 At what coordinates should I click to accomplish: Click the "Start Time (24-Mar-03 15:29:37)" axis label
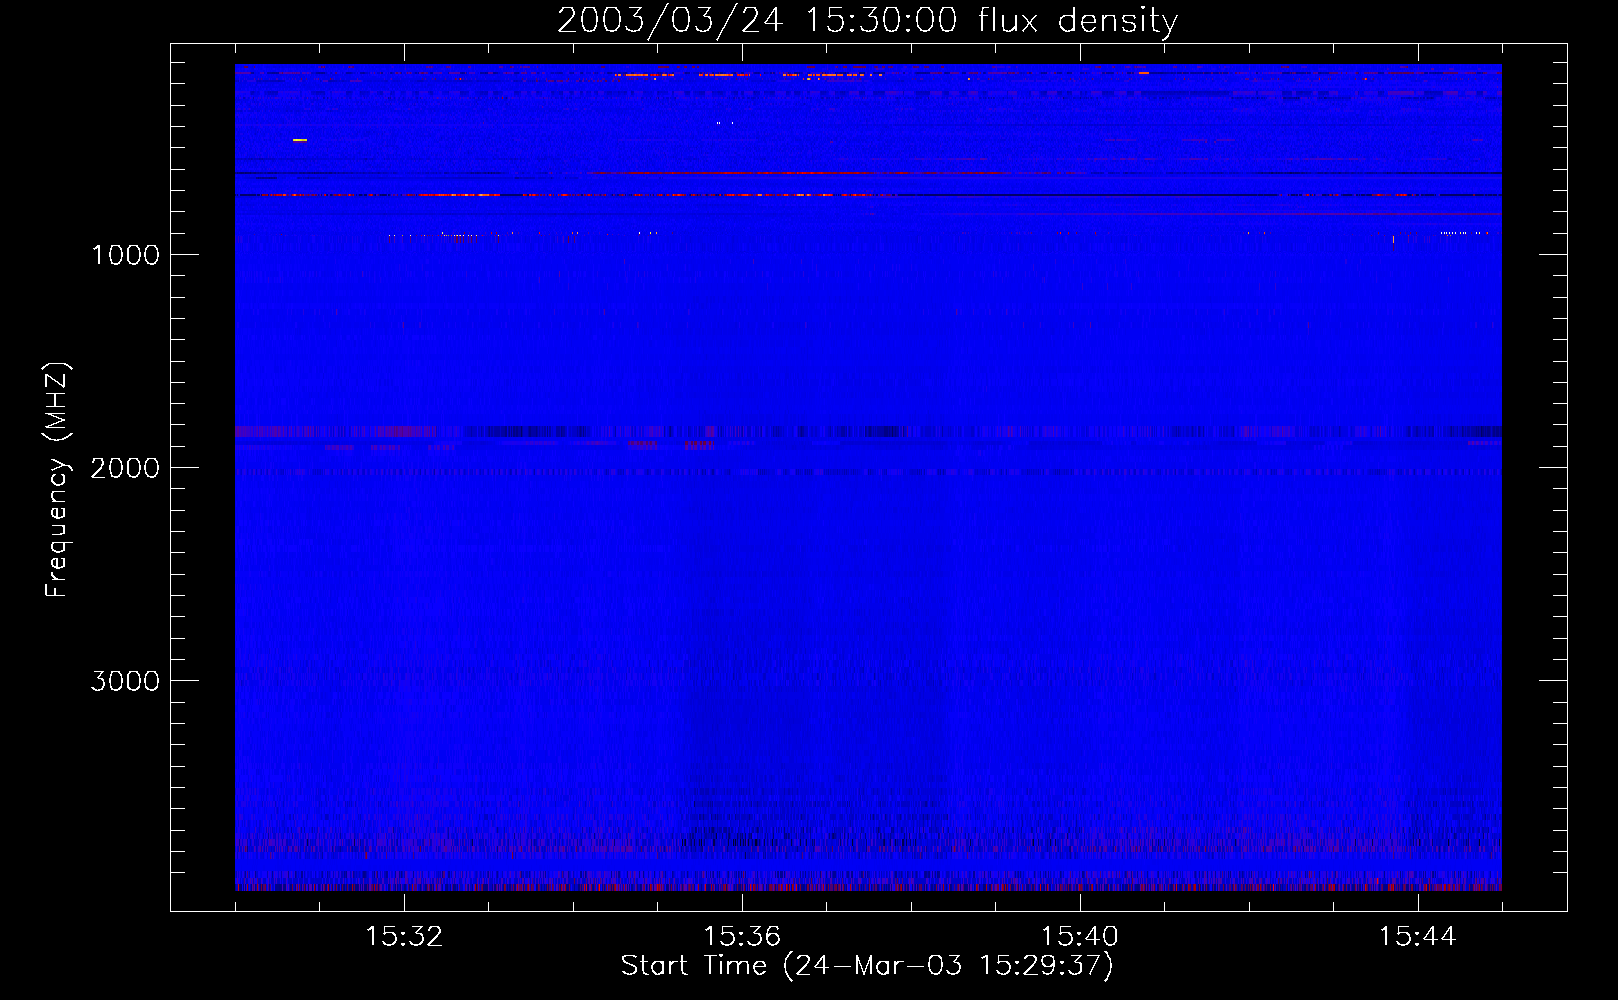[x=867, y=965]
